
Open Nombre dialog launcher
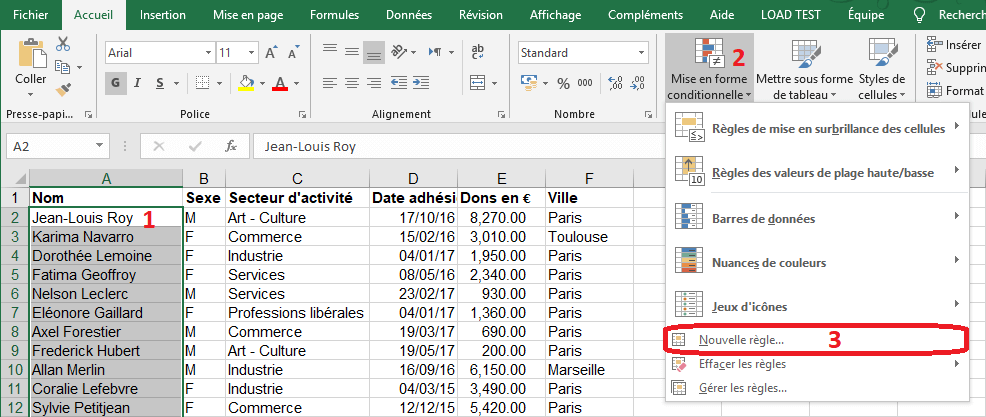coord(650,114)
